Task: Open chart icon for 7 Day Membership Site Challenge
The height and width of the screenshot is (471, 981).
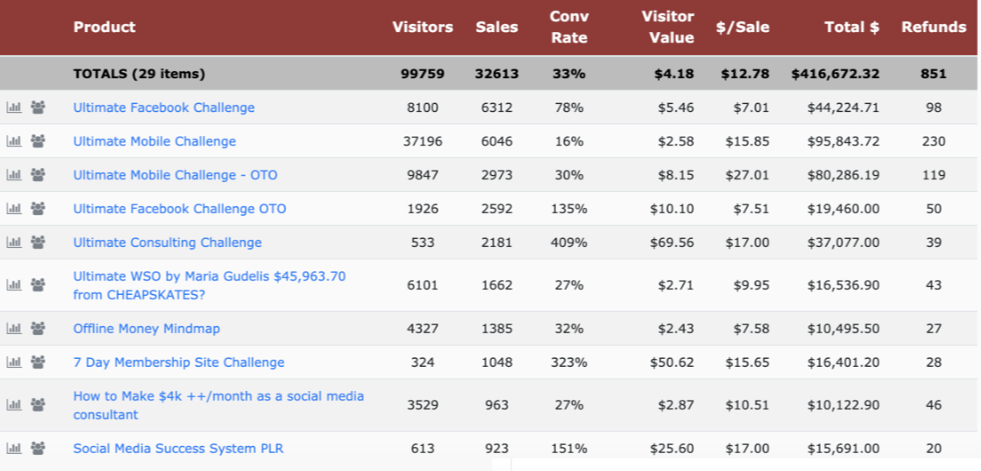Action: click(x=14, y=362)
